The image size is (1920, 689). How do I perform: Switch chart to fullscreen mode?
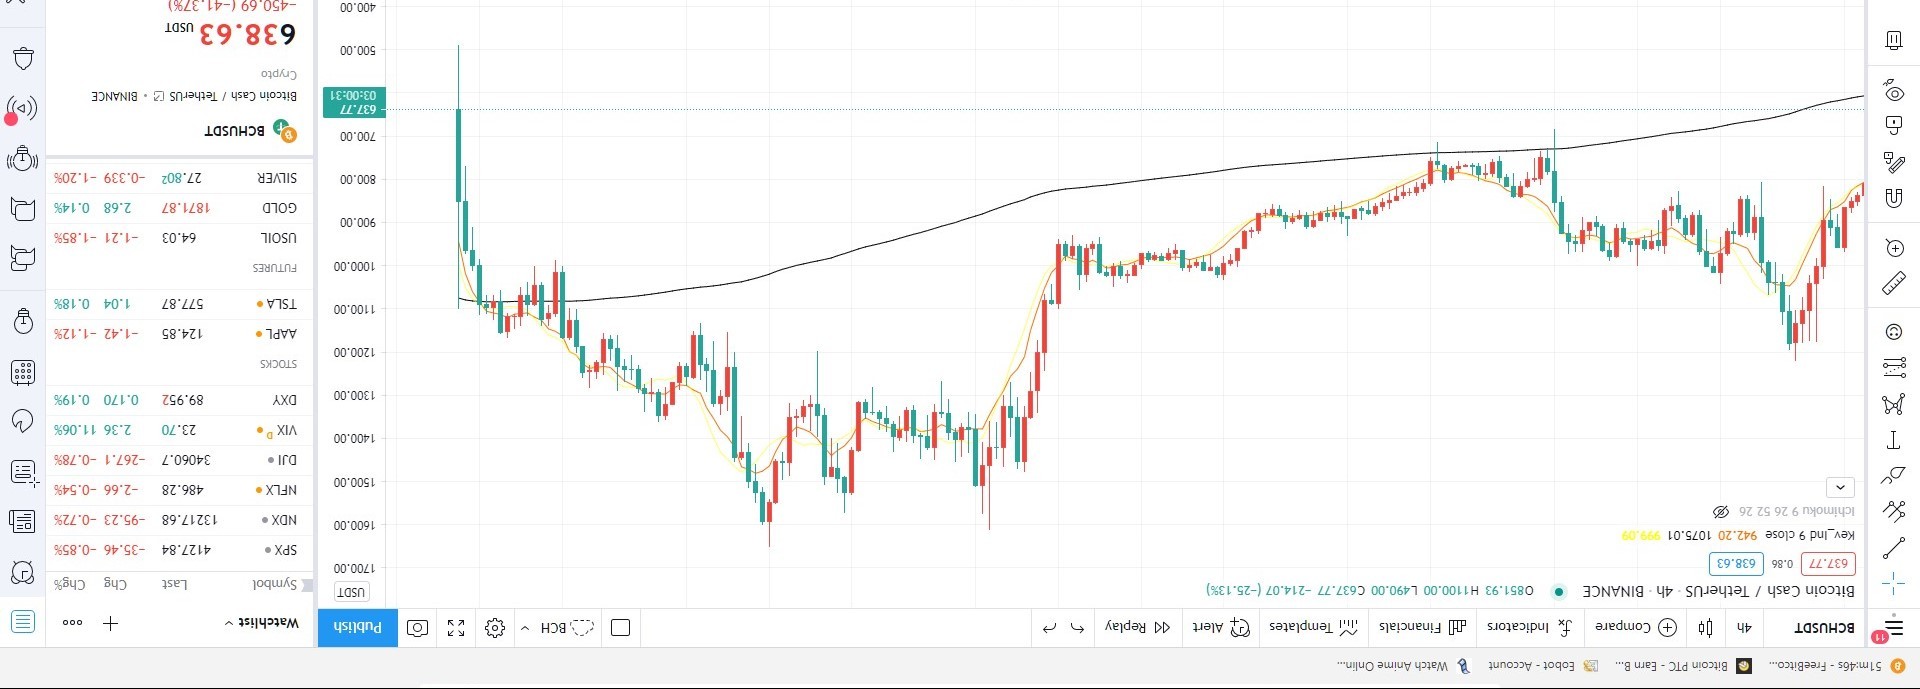(x=456, y=628)
